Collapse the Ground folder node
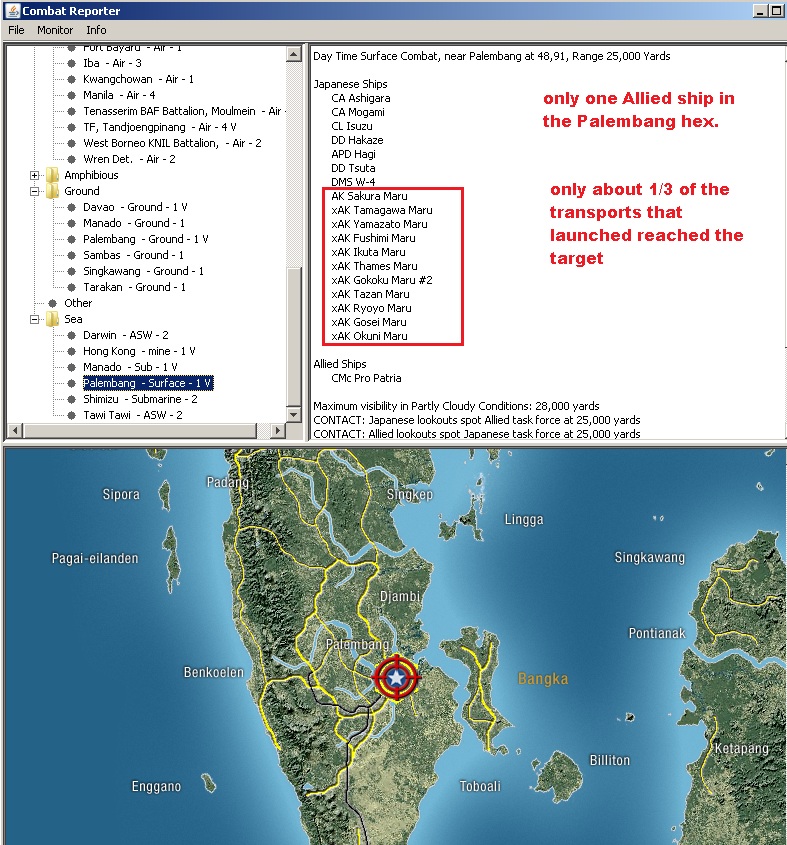This screenshot has width=787, height=845. [34, 191]
